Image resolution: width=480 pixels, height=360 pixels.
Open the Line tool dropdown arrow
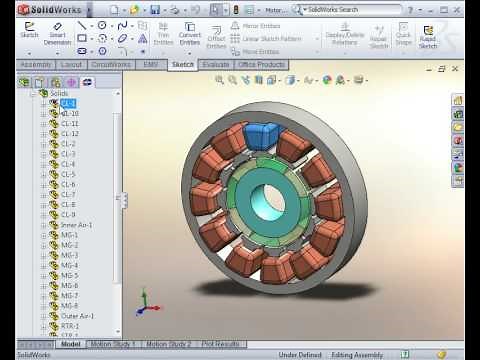(x=91, y=26)
